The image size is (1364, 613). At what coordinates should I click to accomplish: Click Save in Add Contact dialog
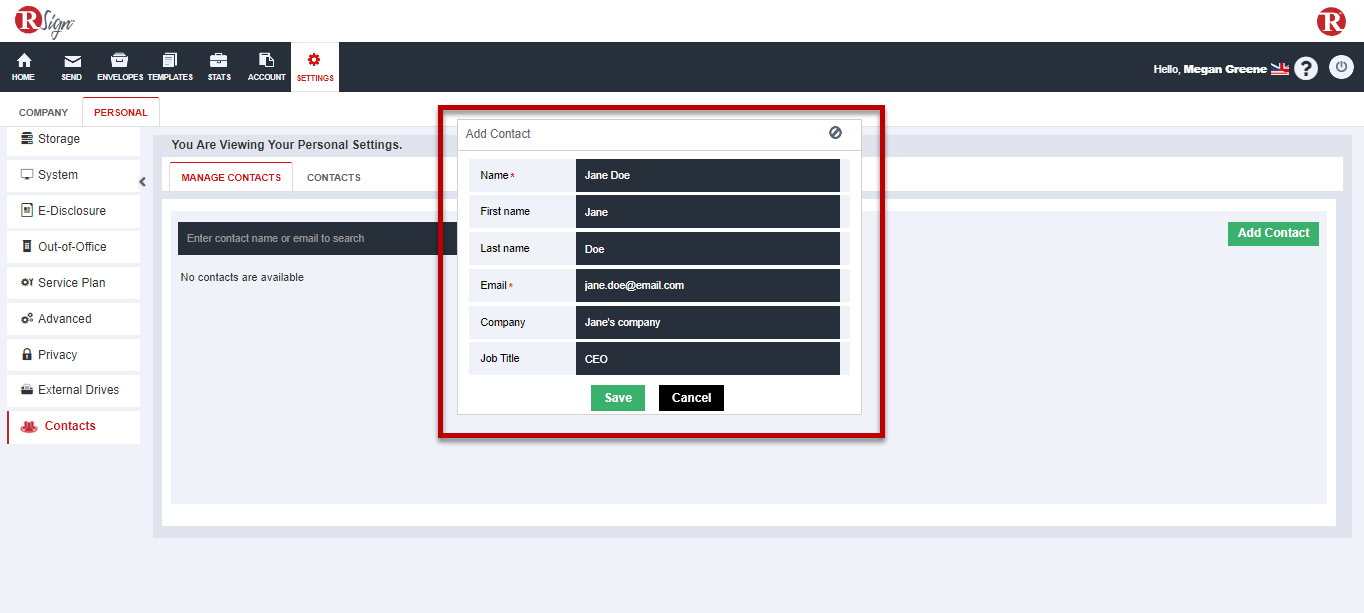pyautogui.click(x=618, y=398)
